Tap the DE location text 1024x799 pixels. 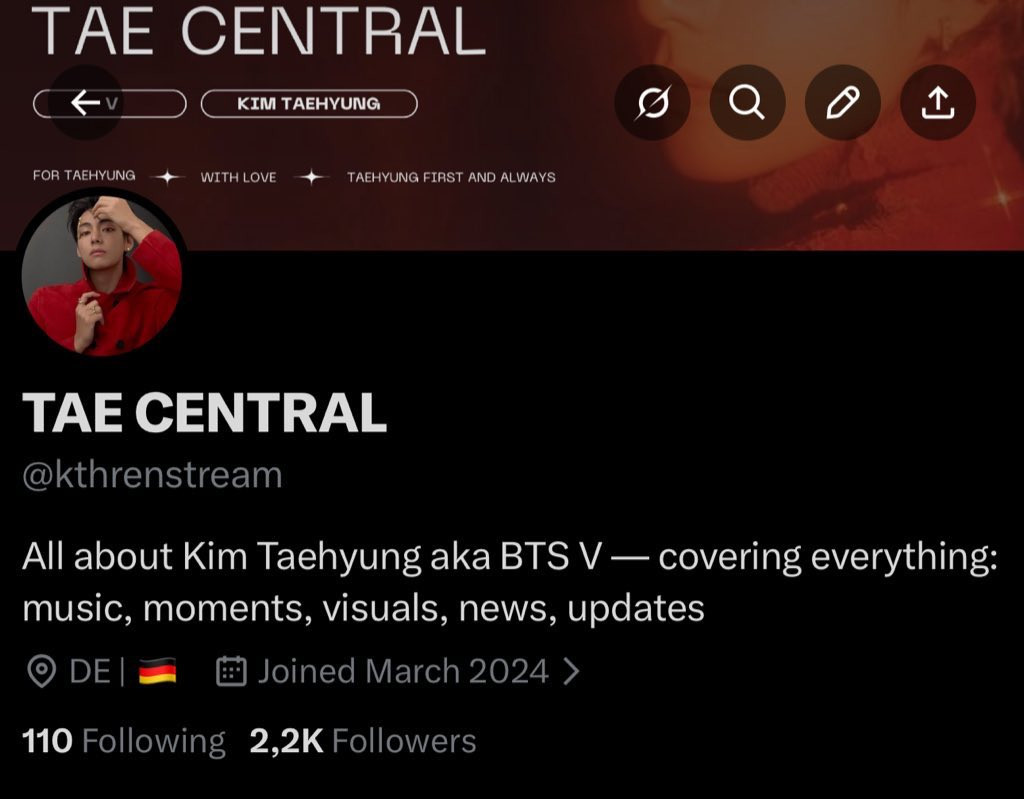point(90,672)
